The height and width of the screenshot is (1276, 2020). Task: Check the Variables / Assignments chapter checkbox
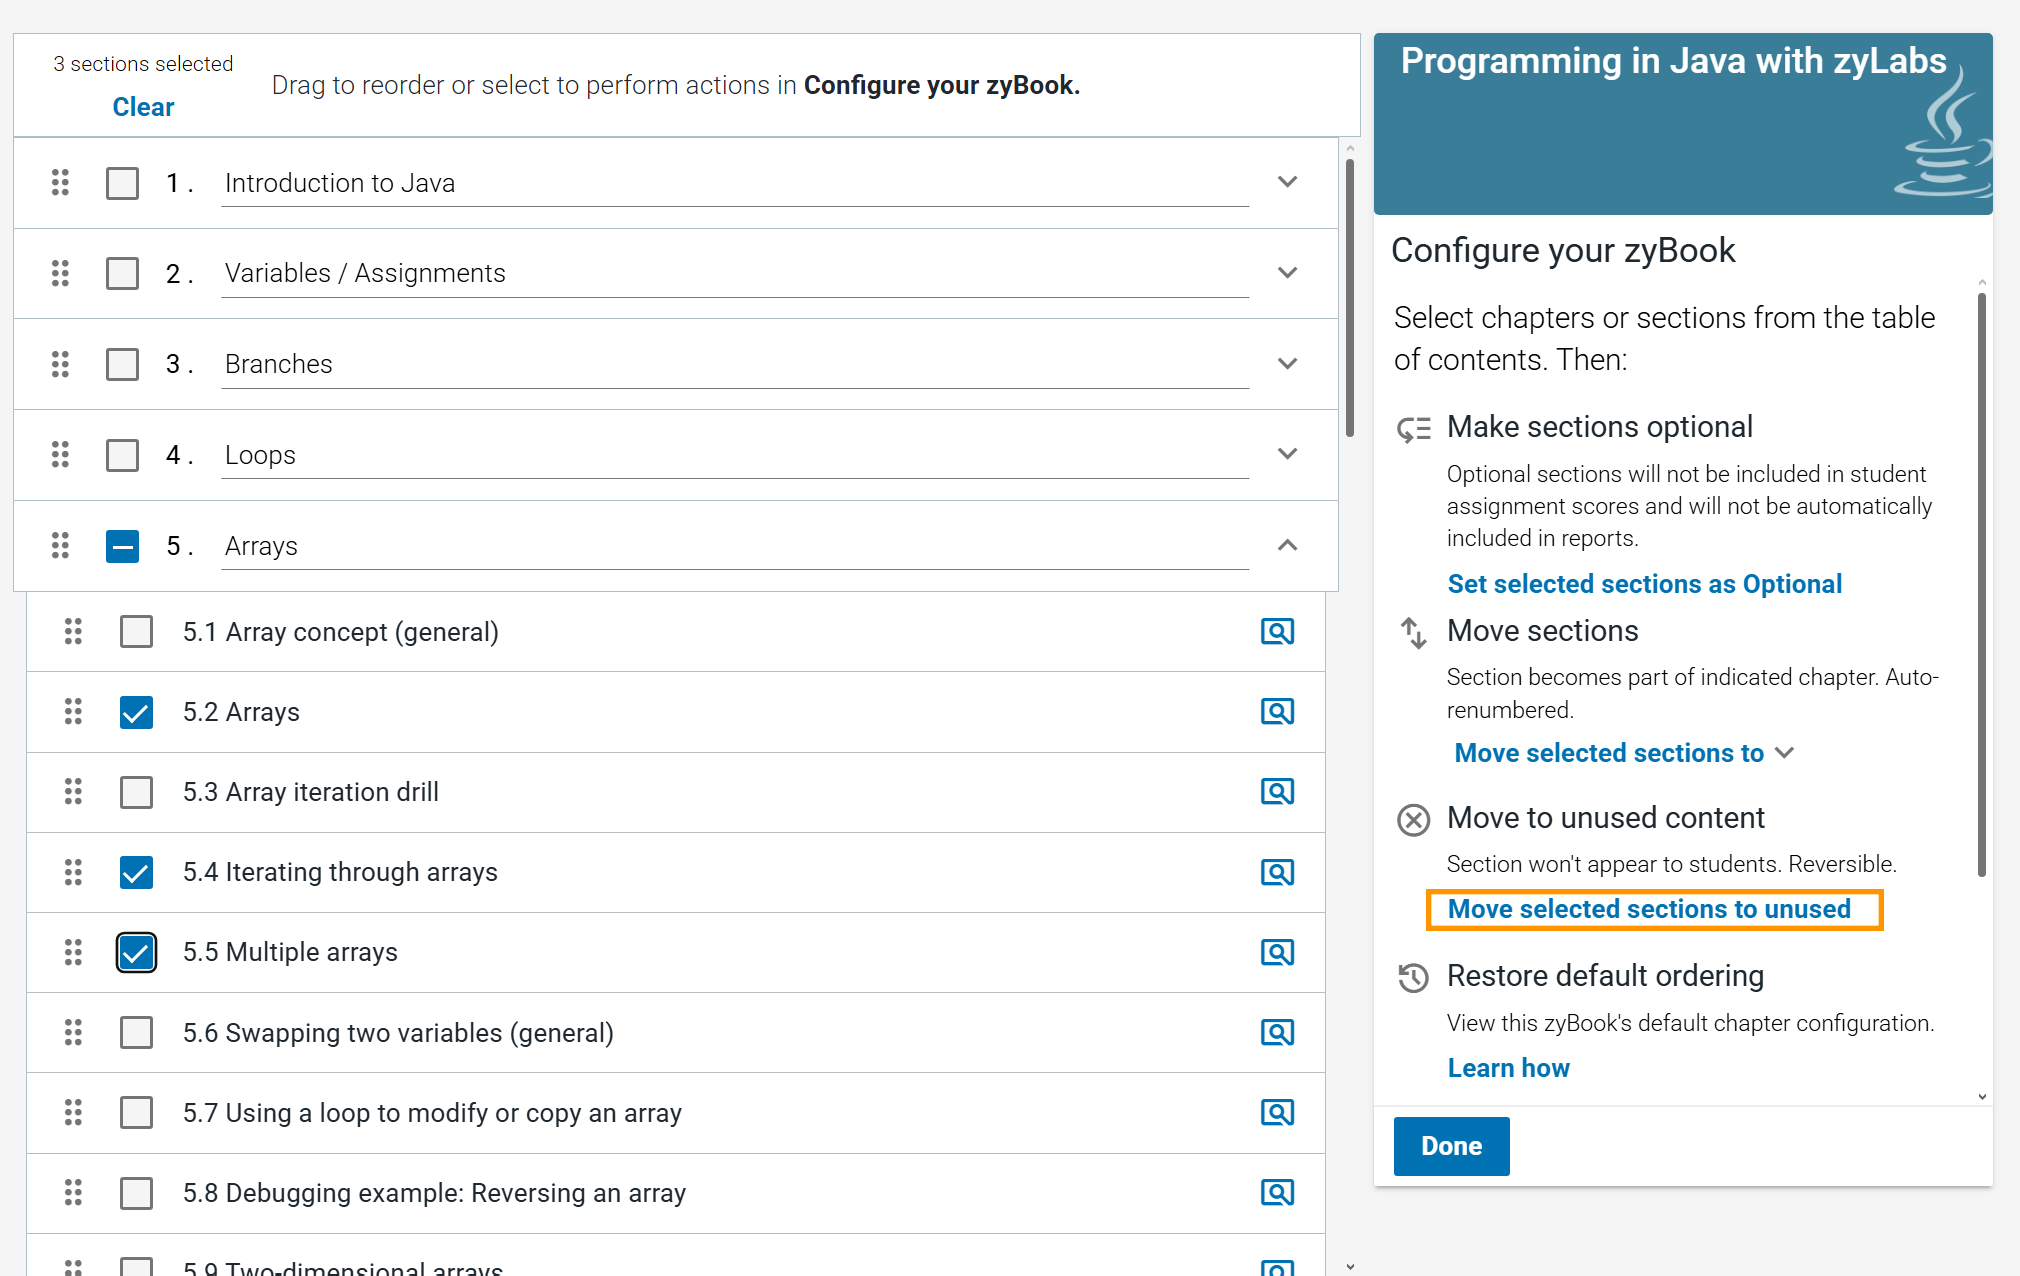point(122,273)
